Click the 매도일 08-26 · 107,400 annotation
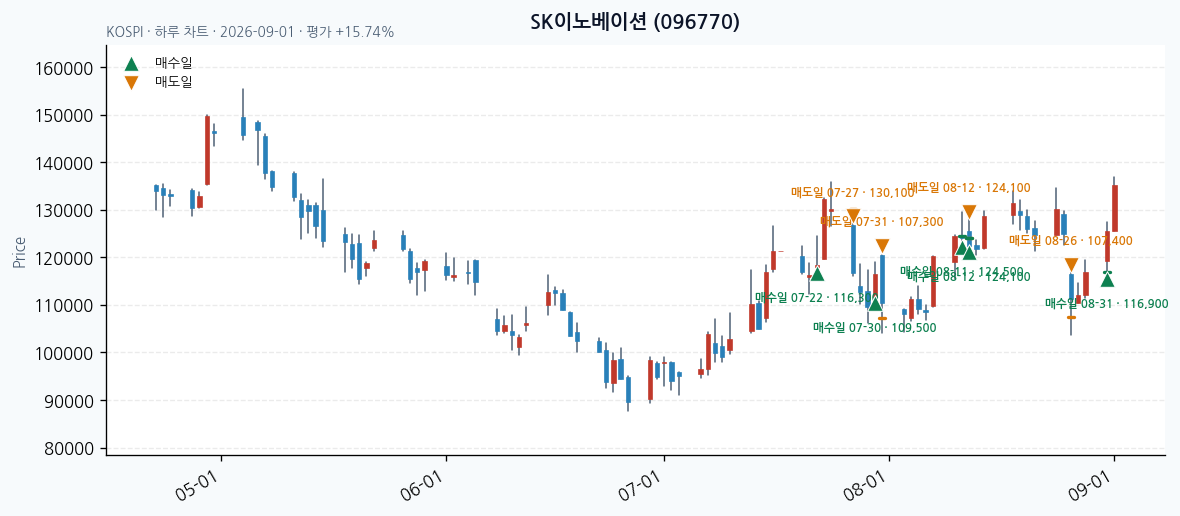This screenshot has height=516, width=1180. (1071, 241)
